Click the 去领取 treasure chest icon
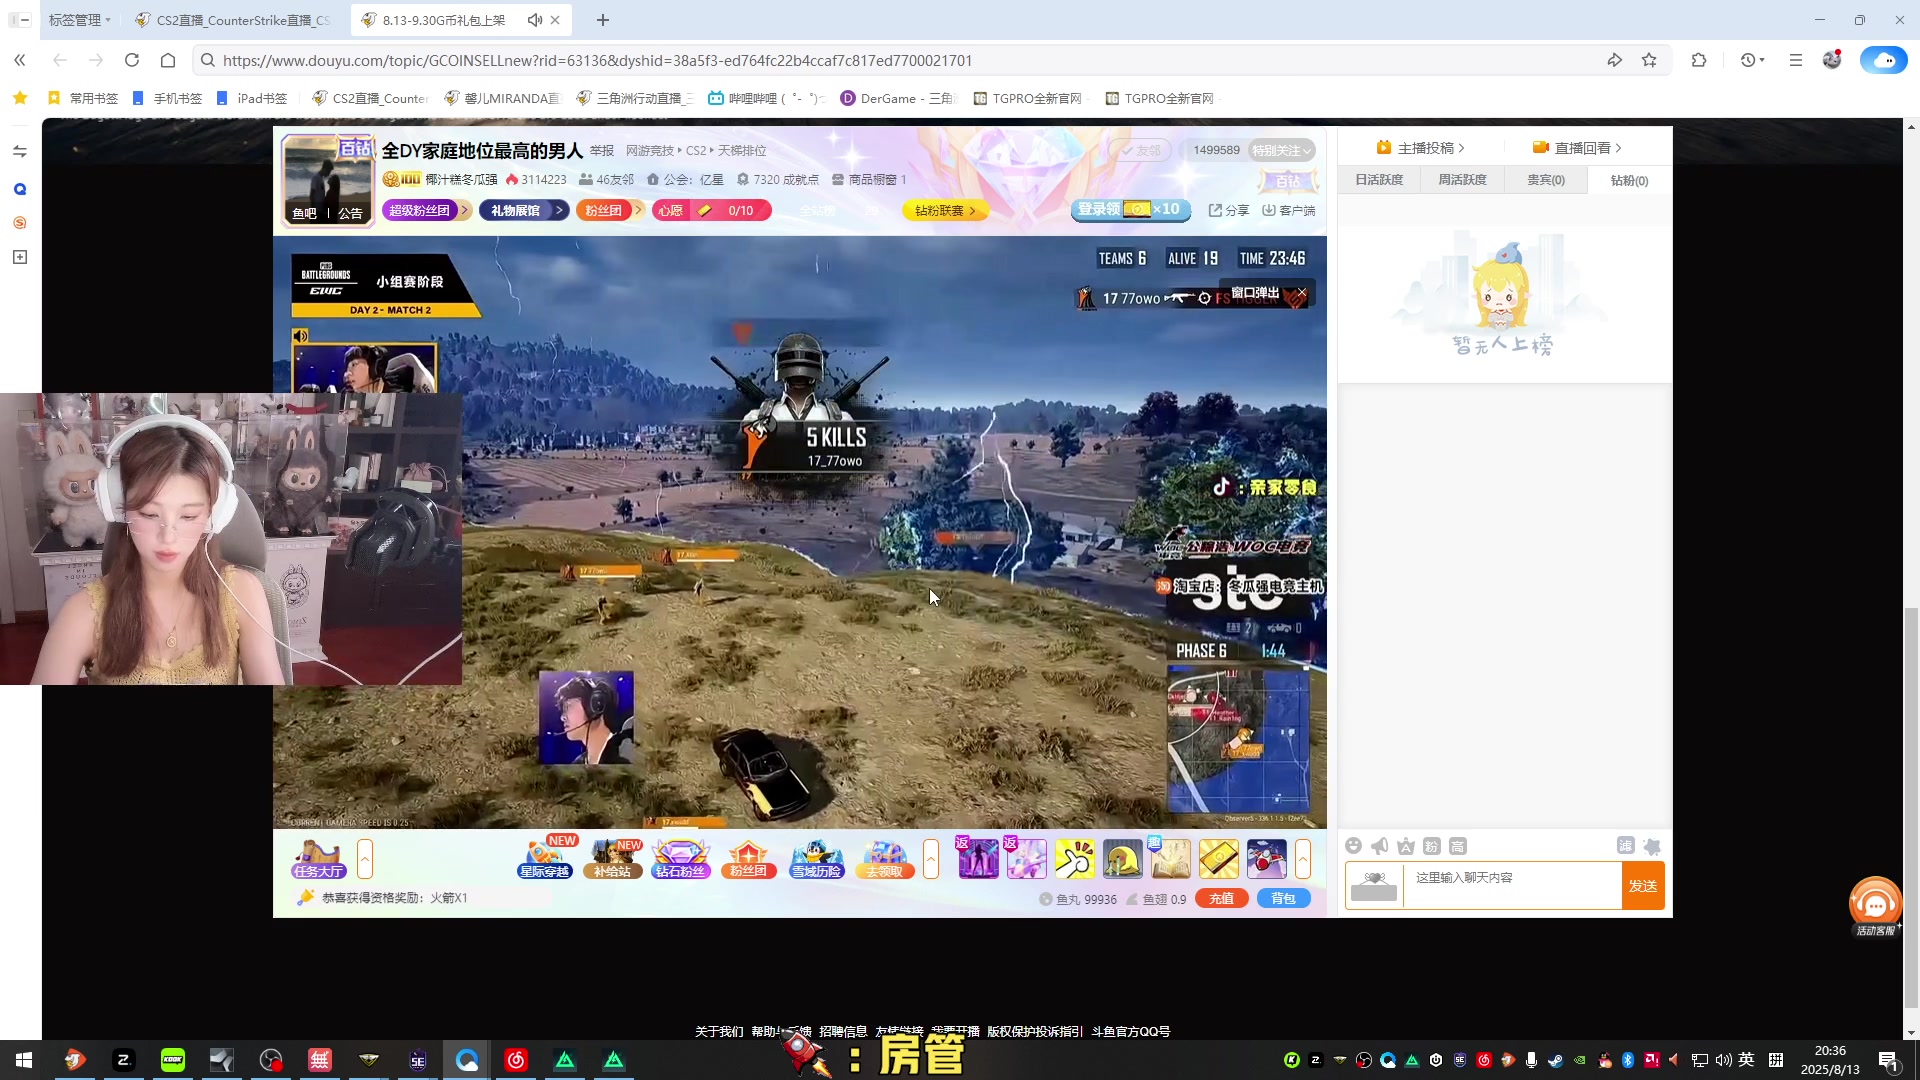This screenshot has width=1920, height=1080. (x=885, y=859)
